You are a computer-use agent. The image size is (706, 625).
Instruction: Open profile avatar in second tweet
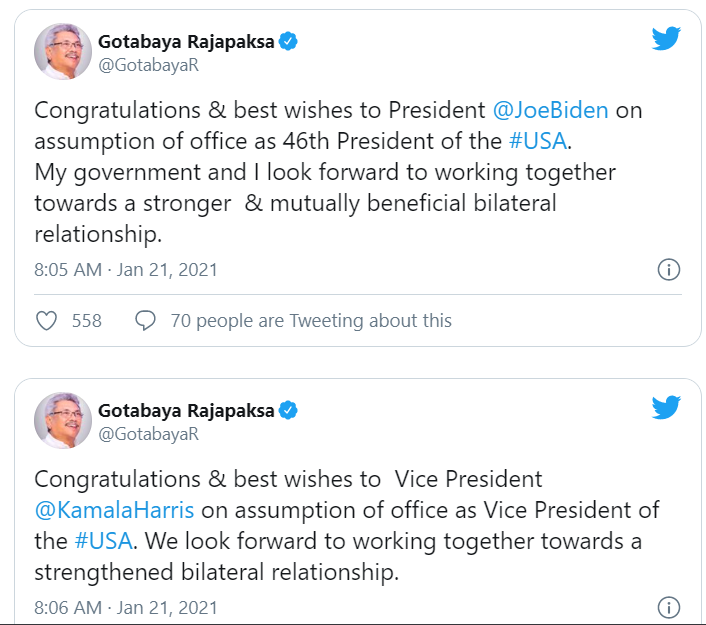pyautogui.click(x=63, y=419)
